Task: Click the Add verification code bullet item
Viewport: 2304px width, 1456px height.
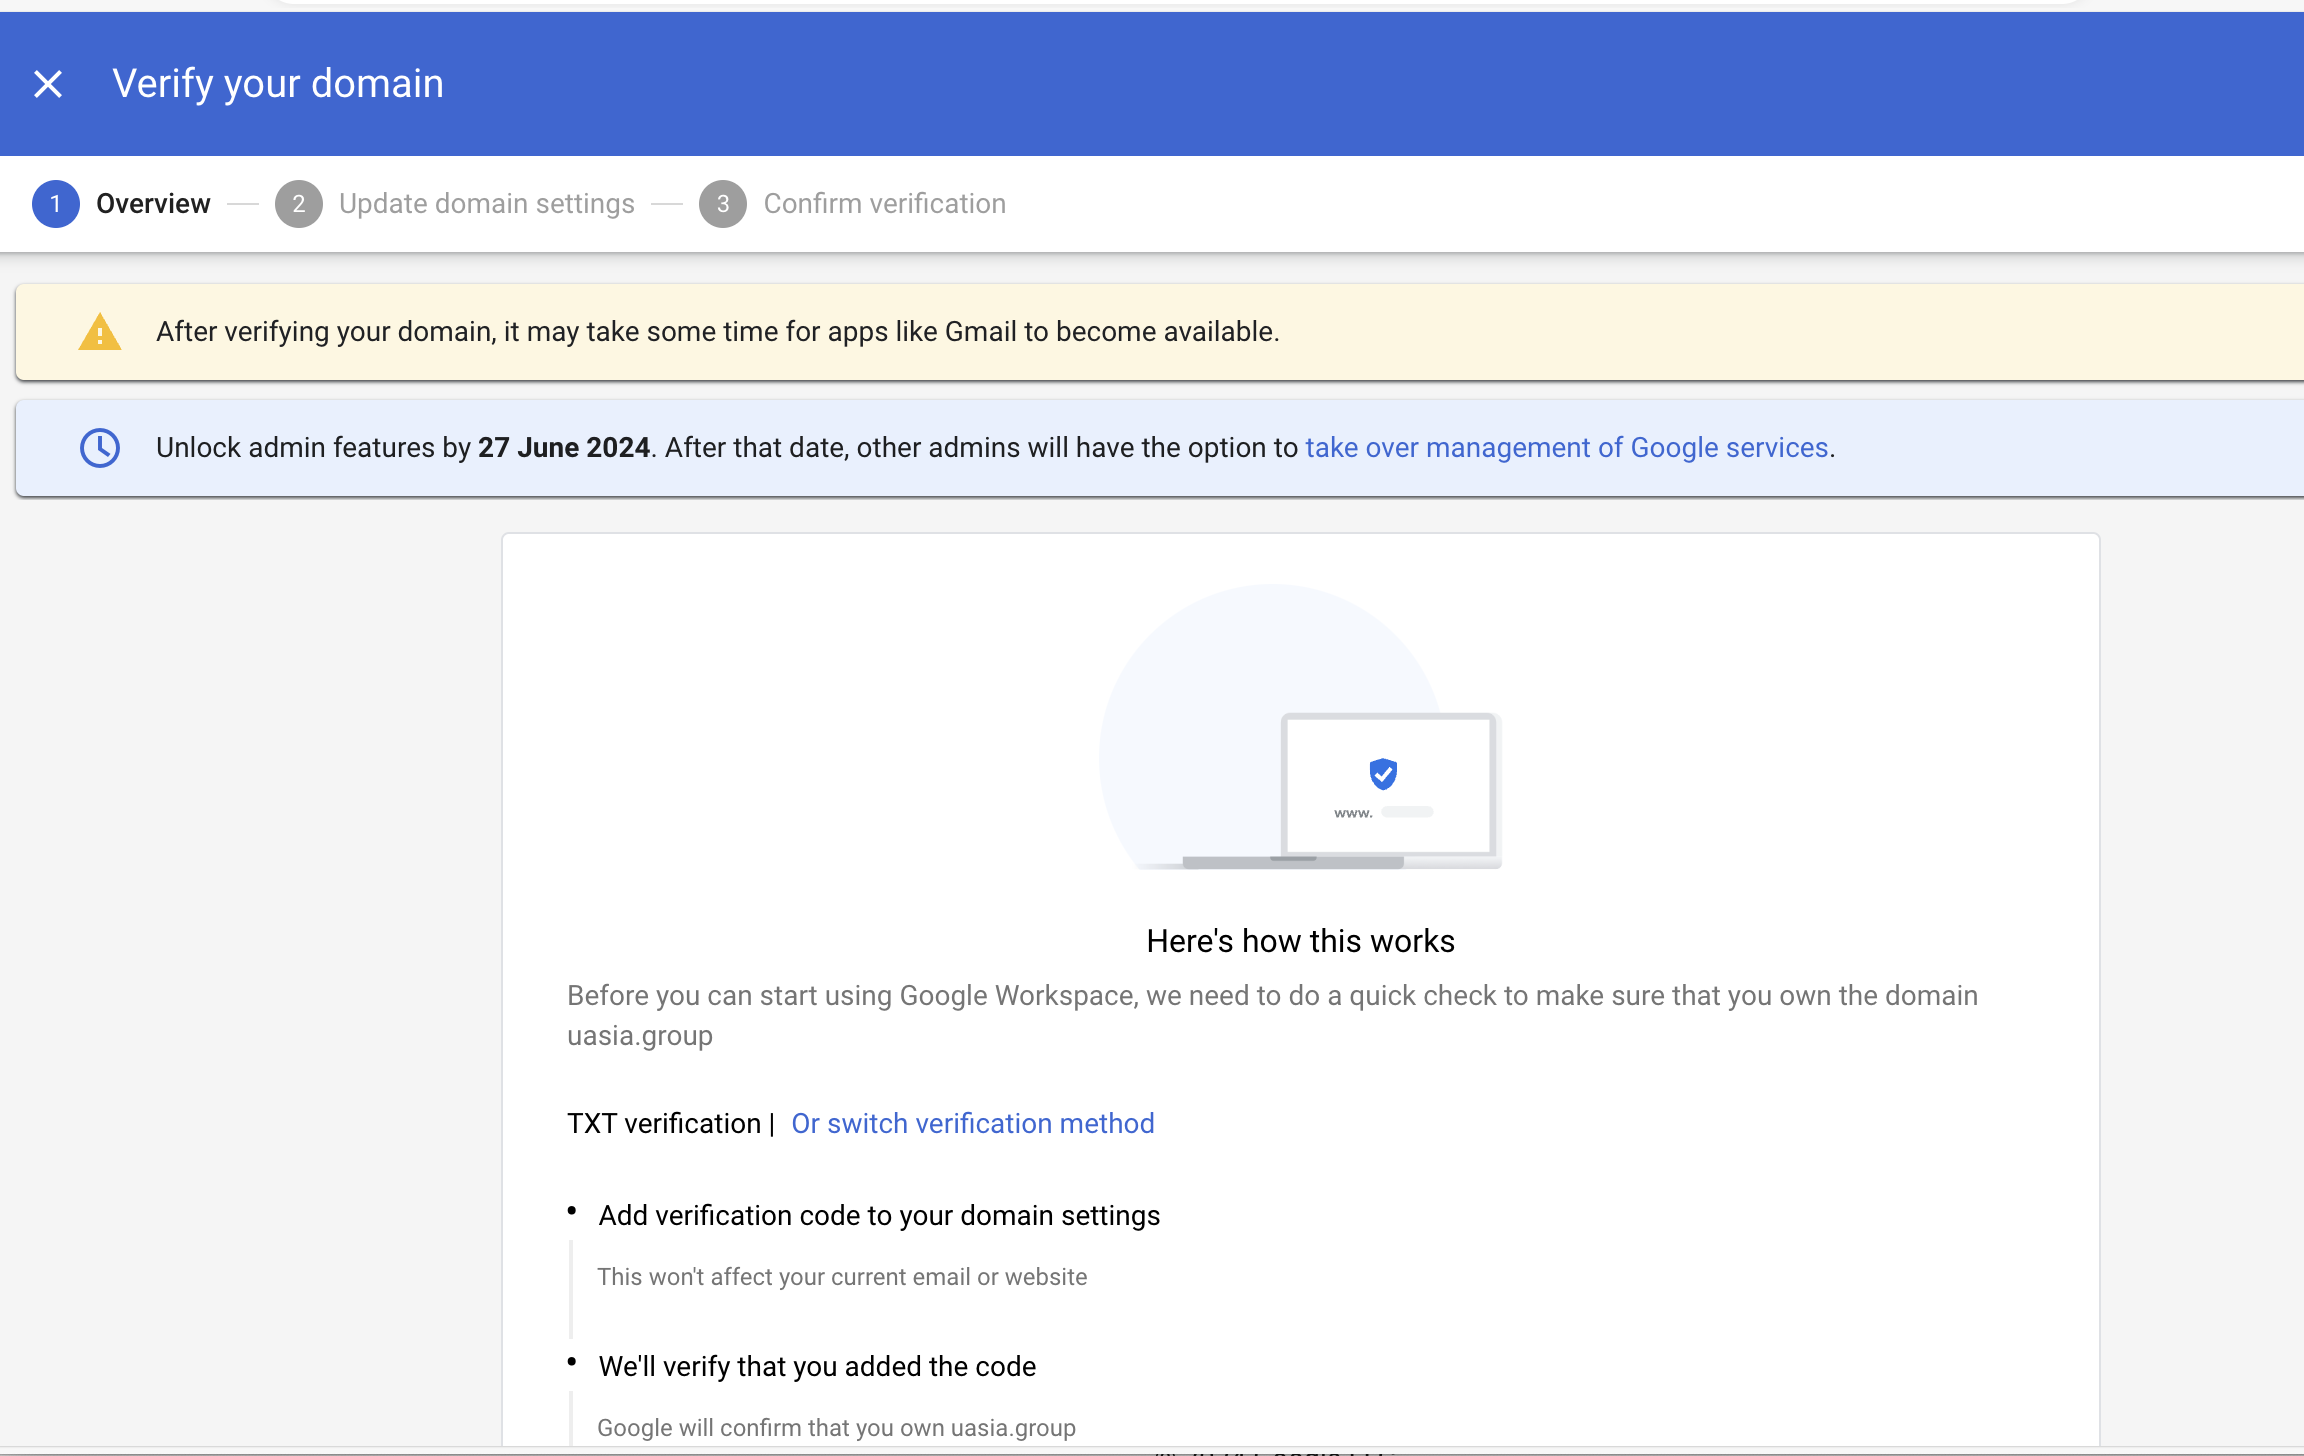Action: click(x=878, y=1215)
